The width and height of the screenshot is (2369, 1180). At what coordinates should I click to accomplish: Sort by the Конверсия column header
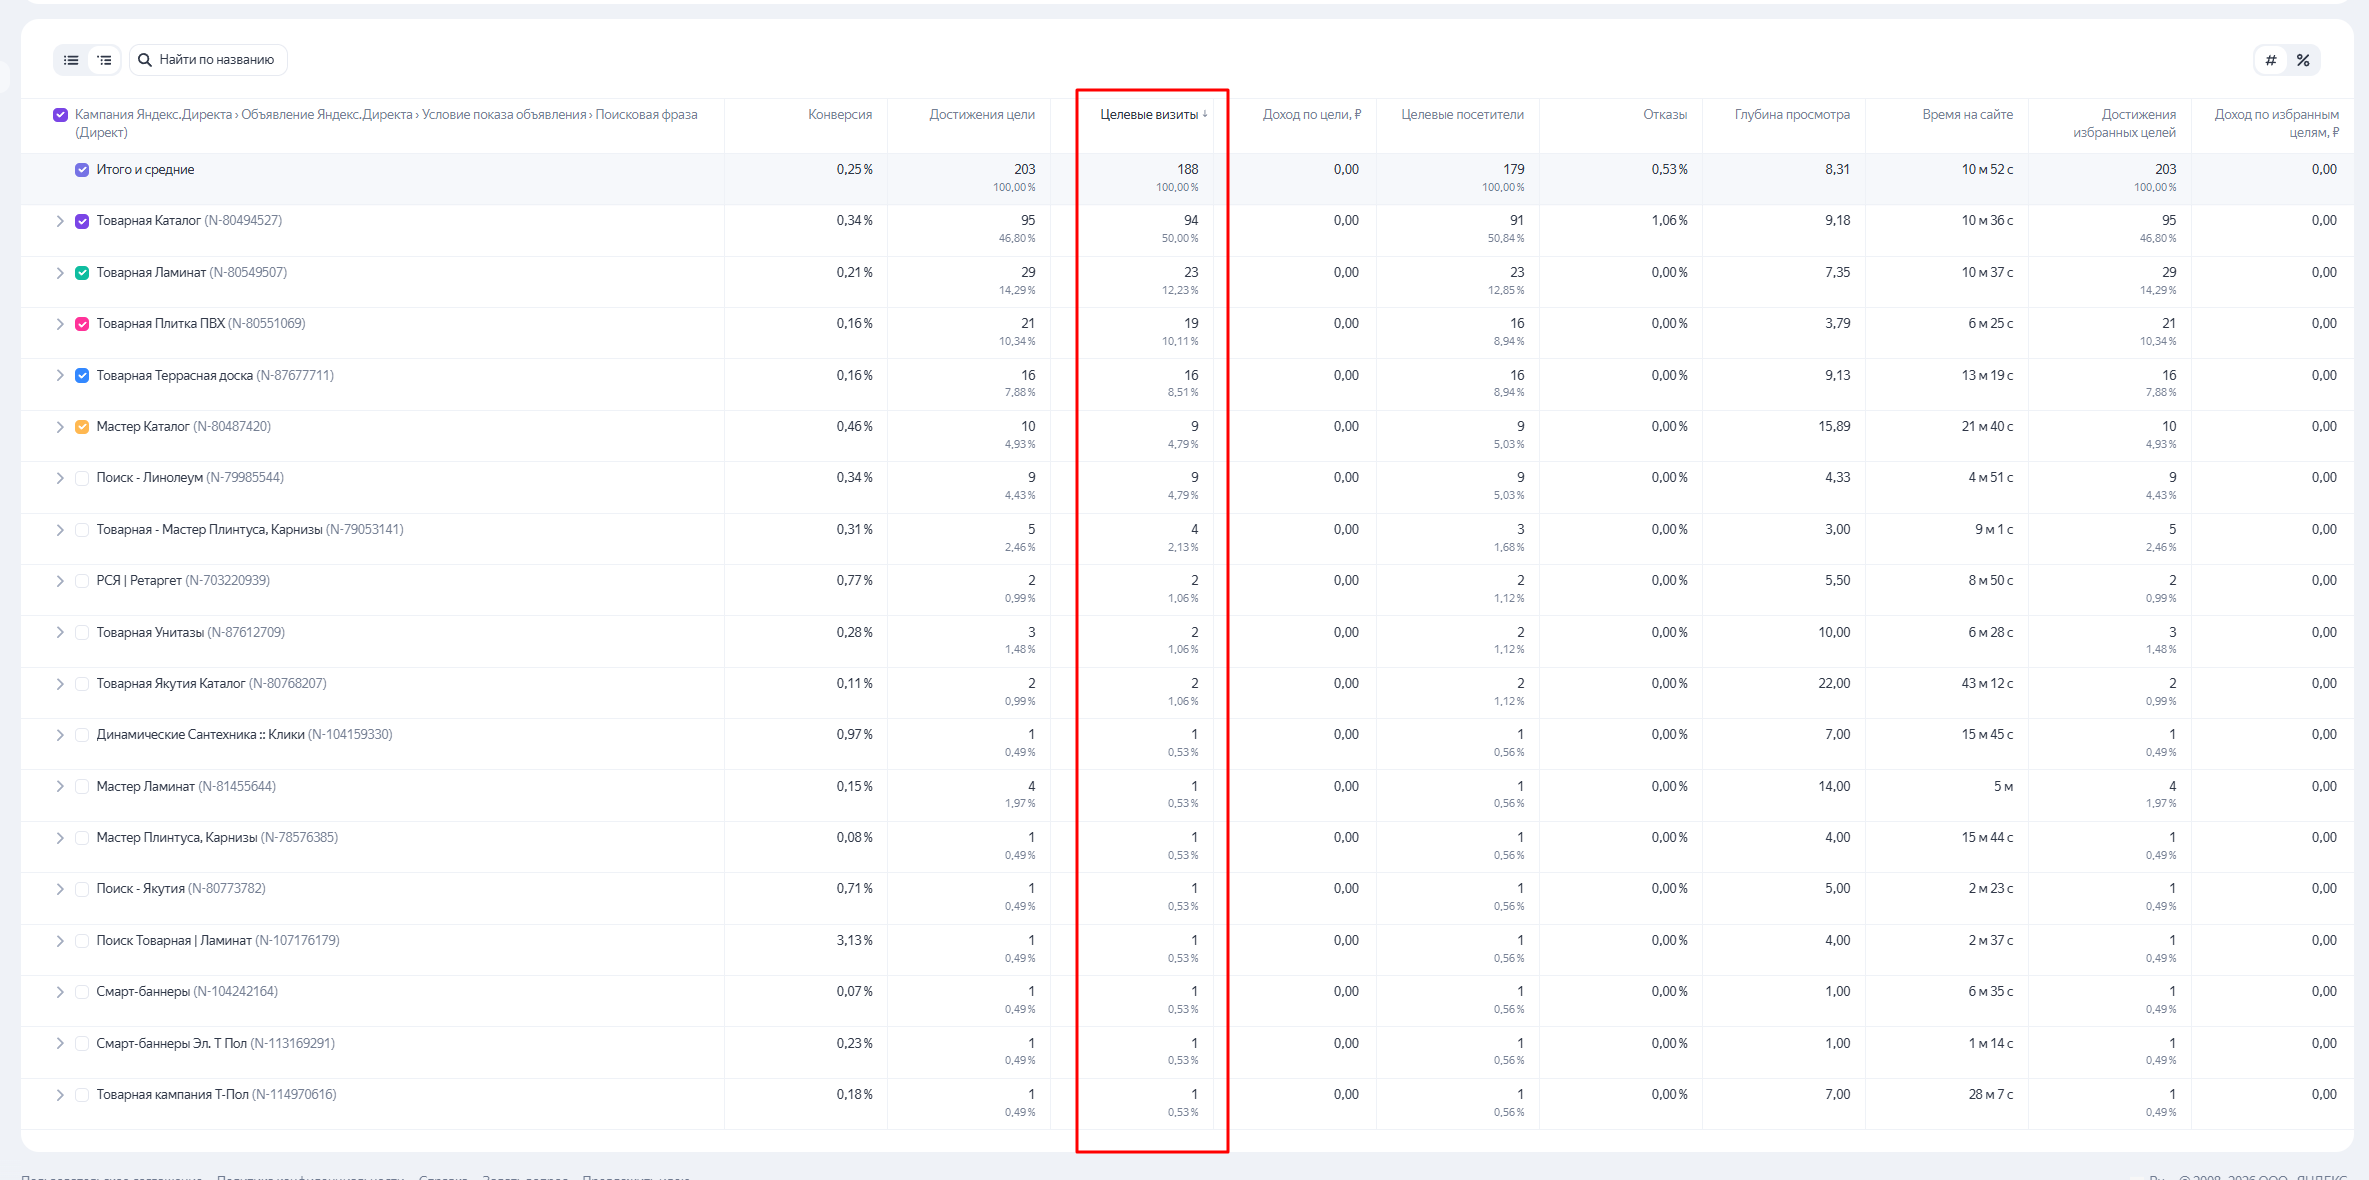(x=839, y=115)
